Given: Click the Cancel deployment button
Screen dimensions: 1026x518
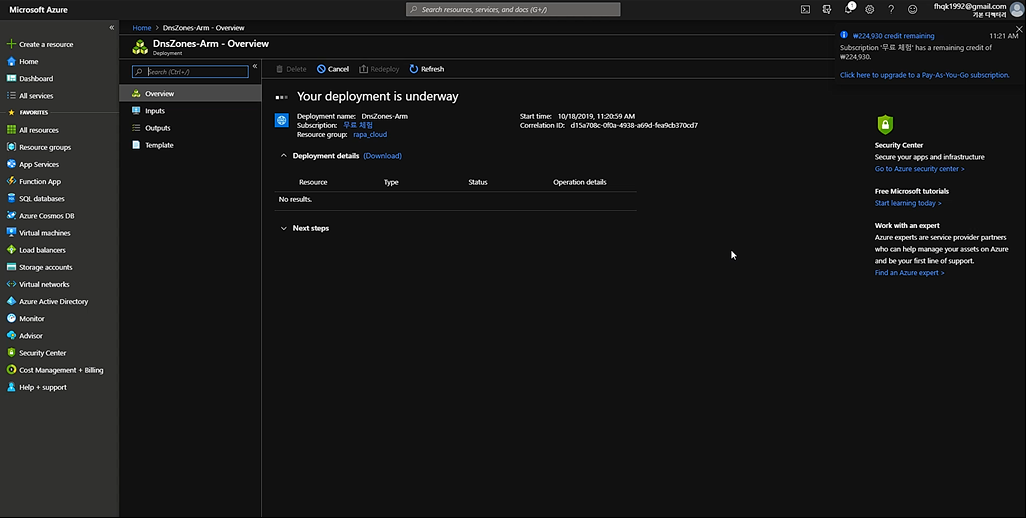Looking at the screenshot, I should [333, 69].
